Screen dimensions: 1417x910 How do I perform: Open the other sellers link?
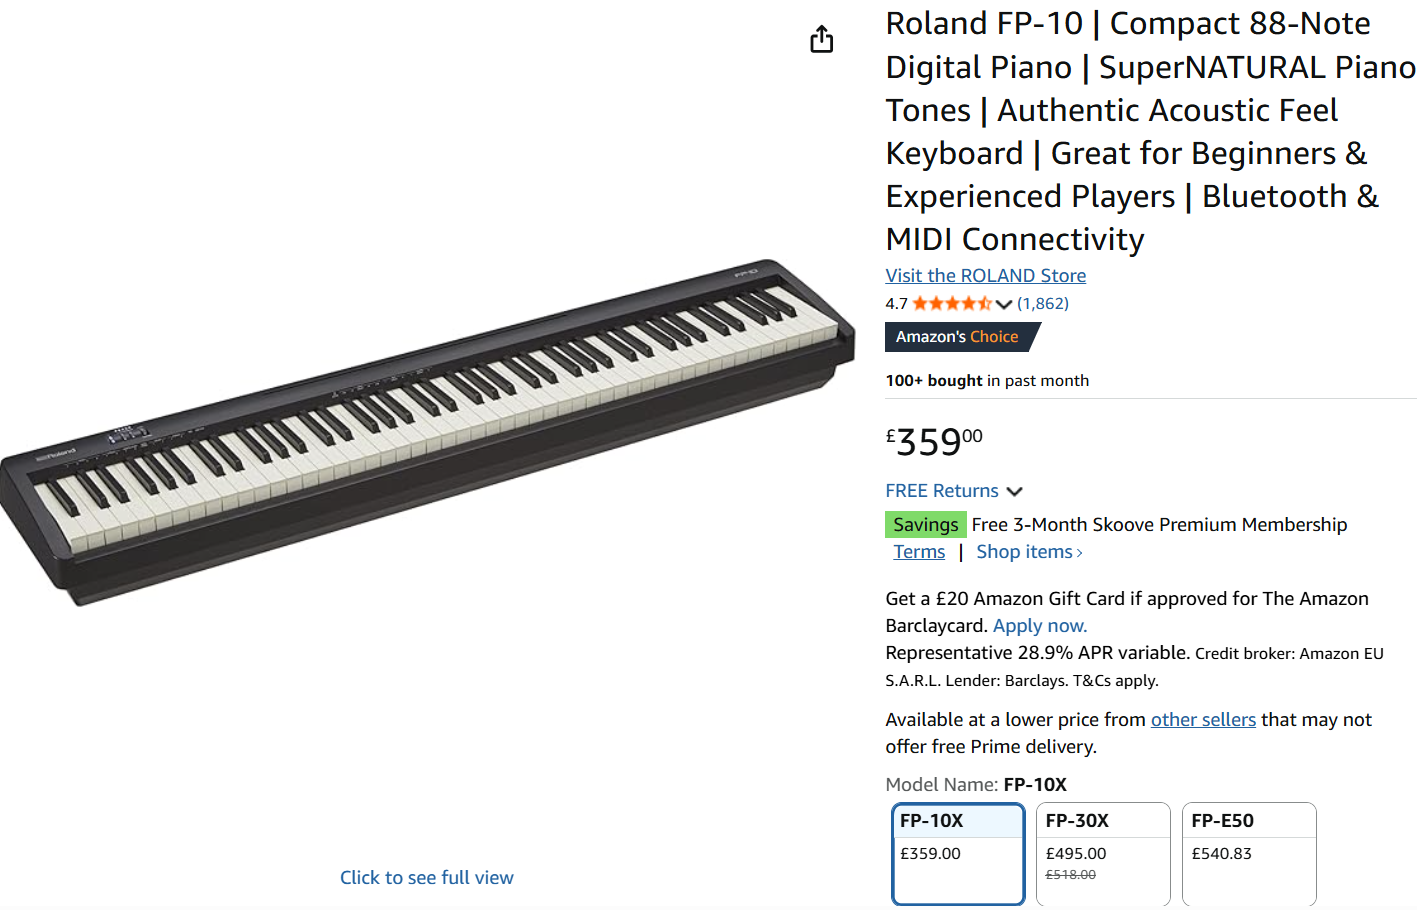click(x=1203, y=720)
